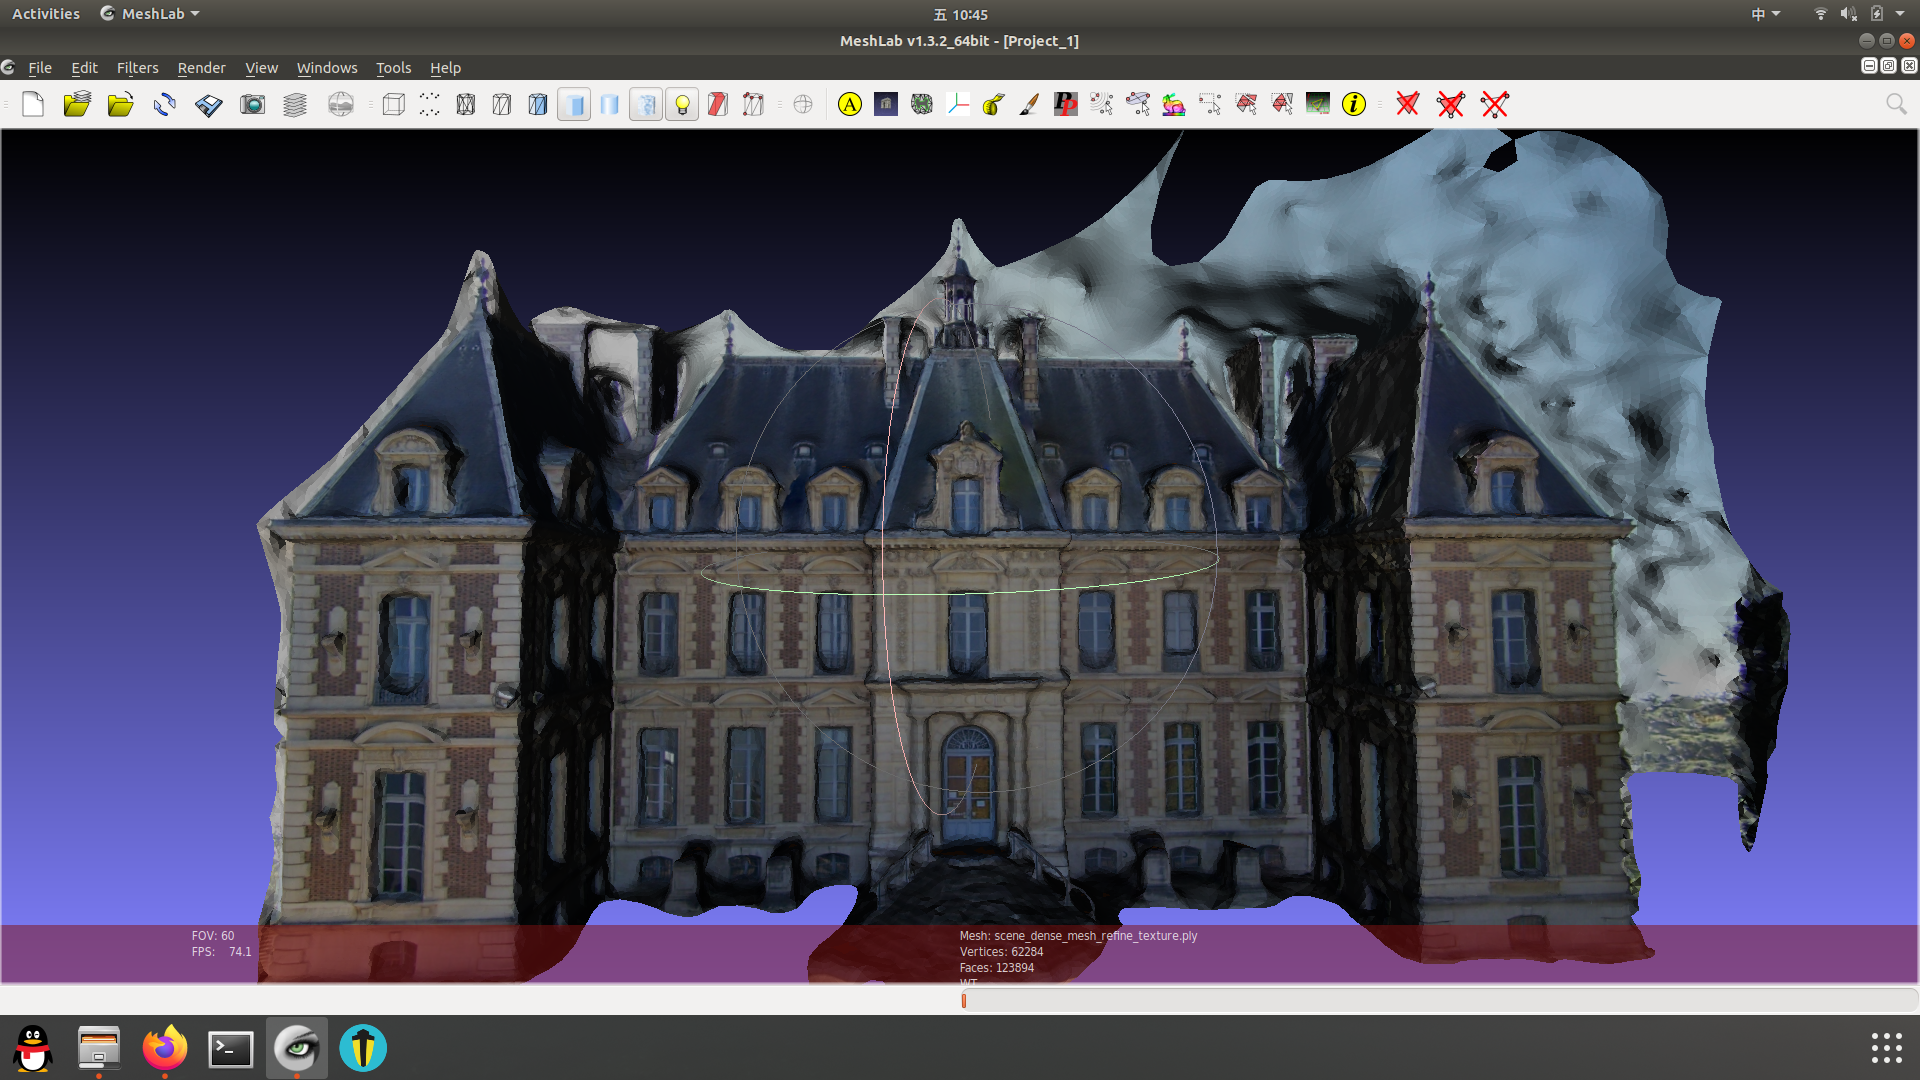
Task: Select the Z-painting brush tool
Action: 1030,104
